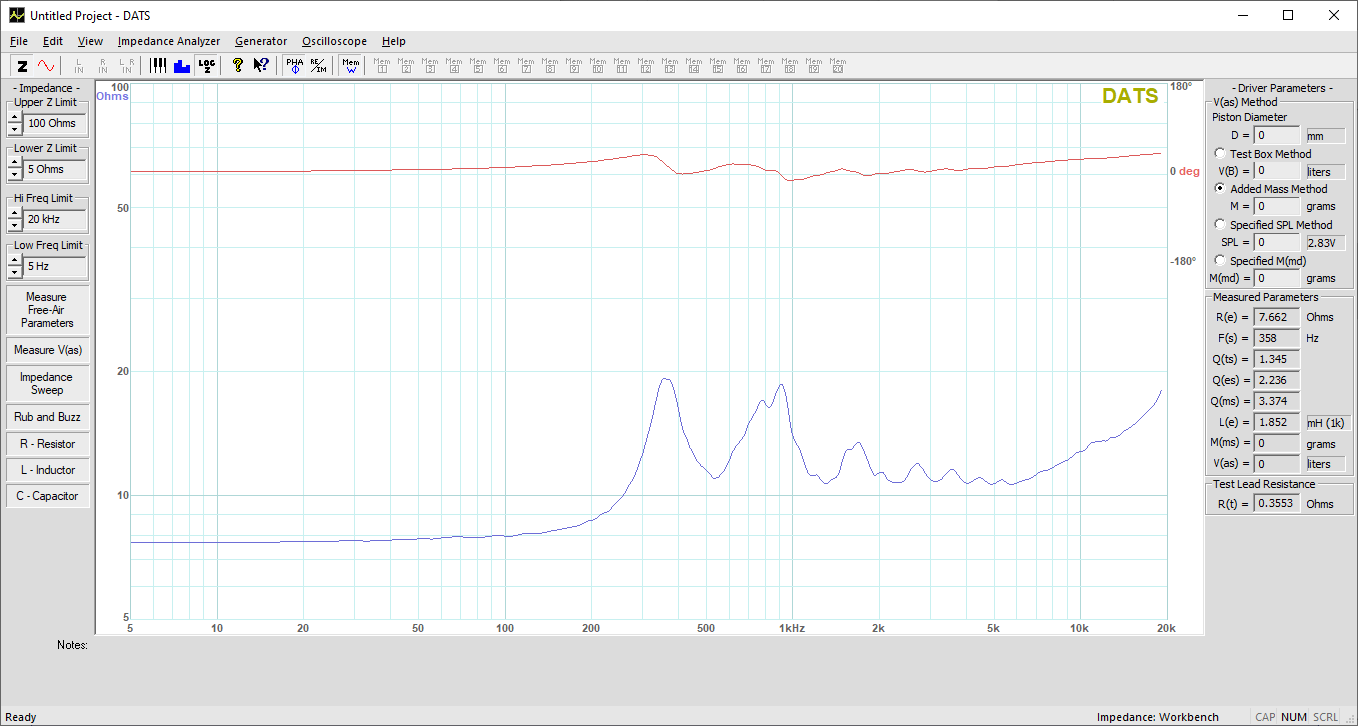Open the Impedance Analyzer menu

click(169, 41)
